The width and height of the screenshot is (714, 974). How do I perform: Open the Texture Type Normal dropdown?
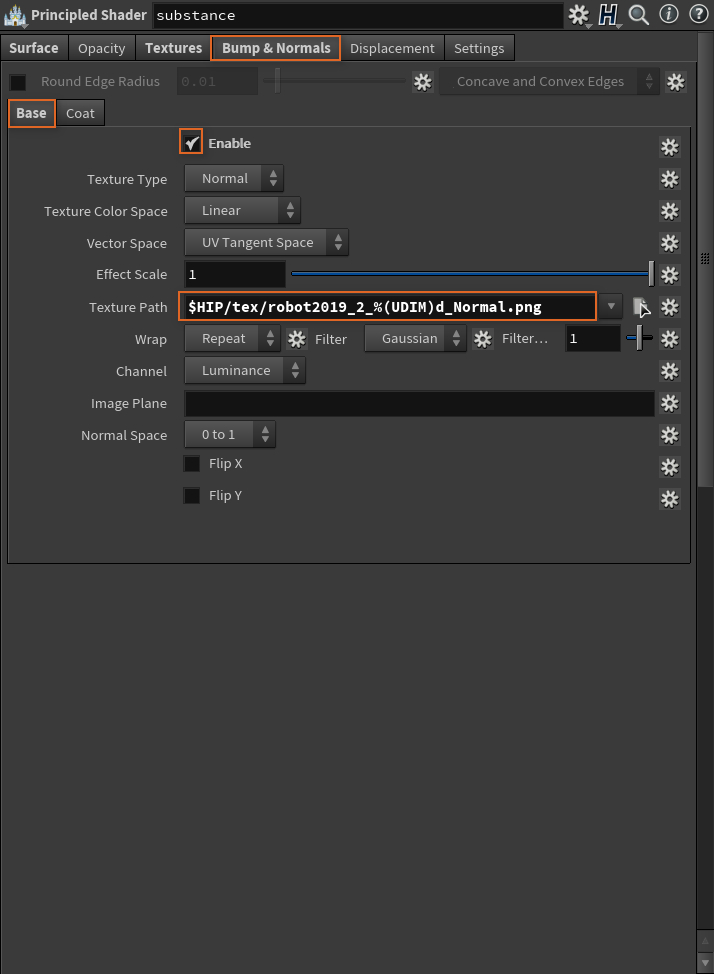234,179
